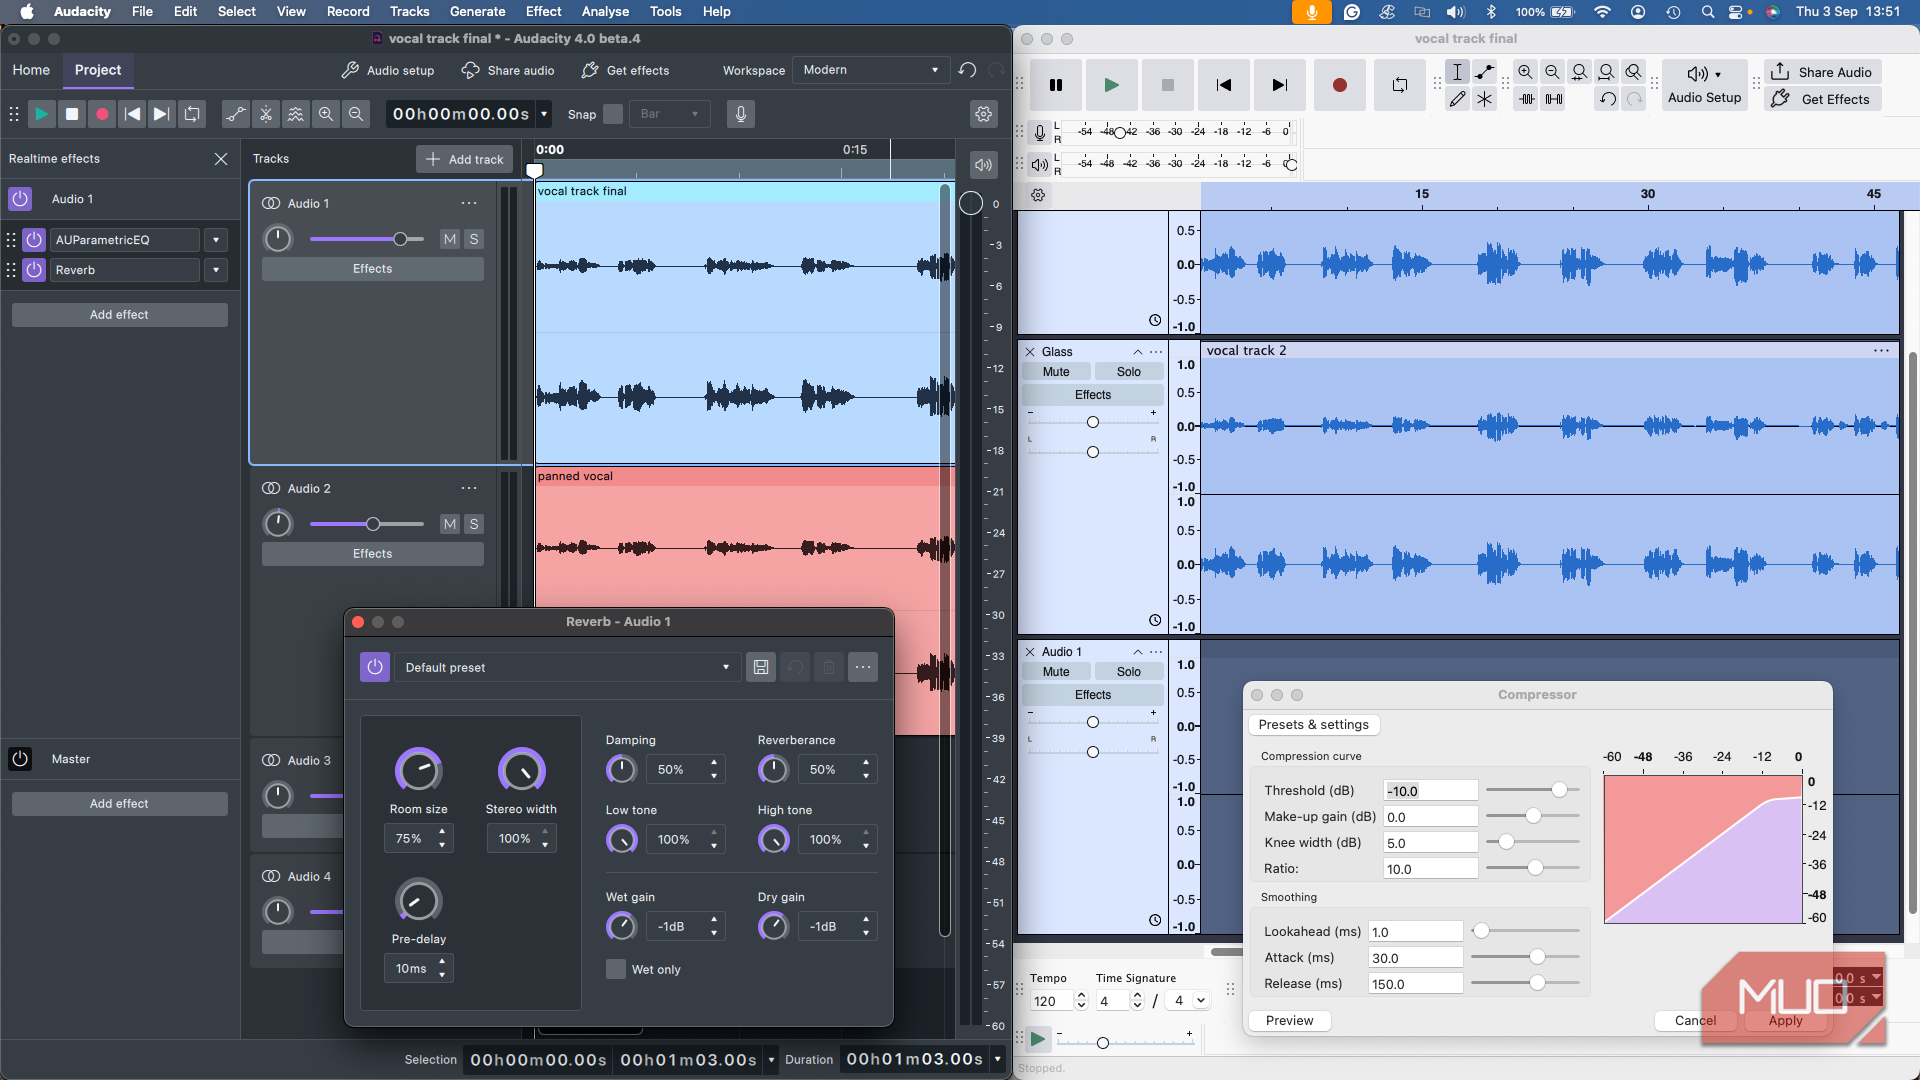Image resolution: width=1920 pixels, height=1080 pixels.
Task: Toggle the Reverb effect power in effects list
Action: (x=34, y=270)
